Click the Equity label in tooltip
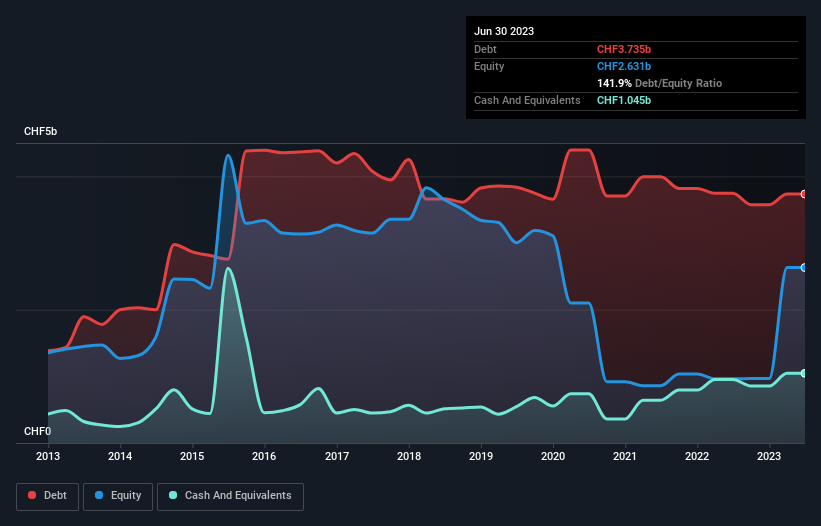Viewport: 821px width, 526px height. 489,66
